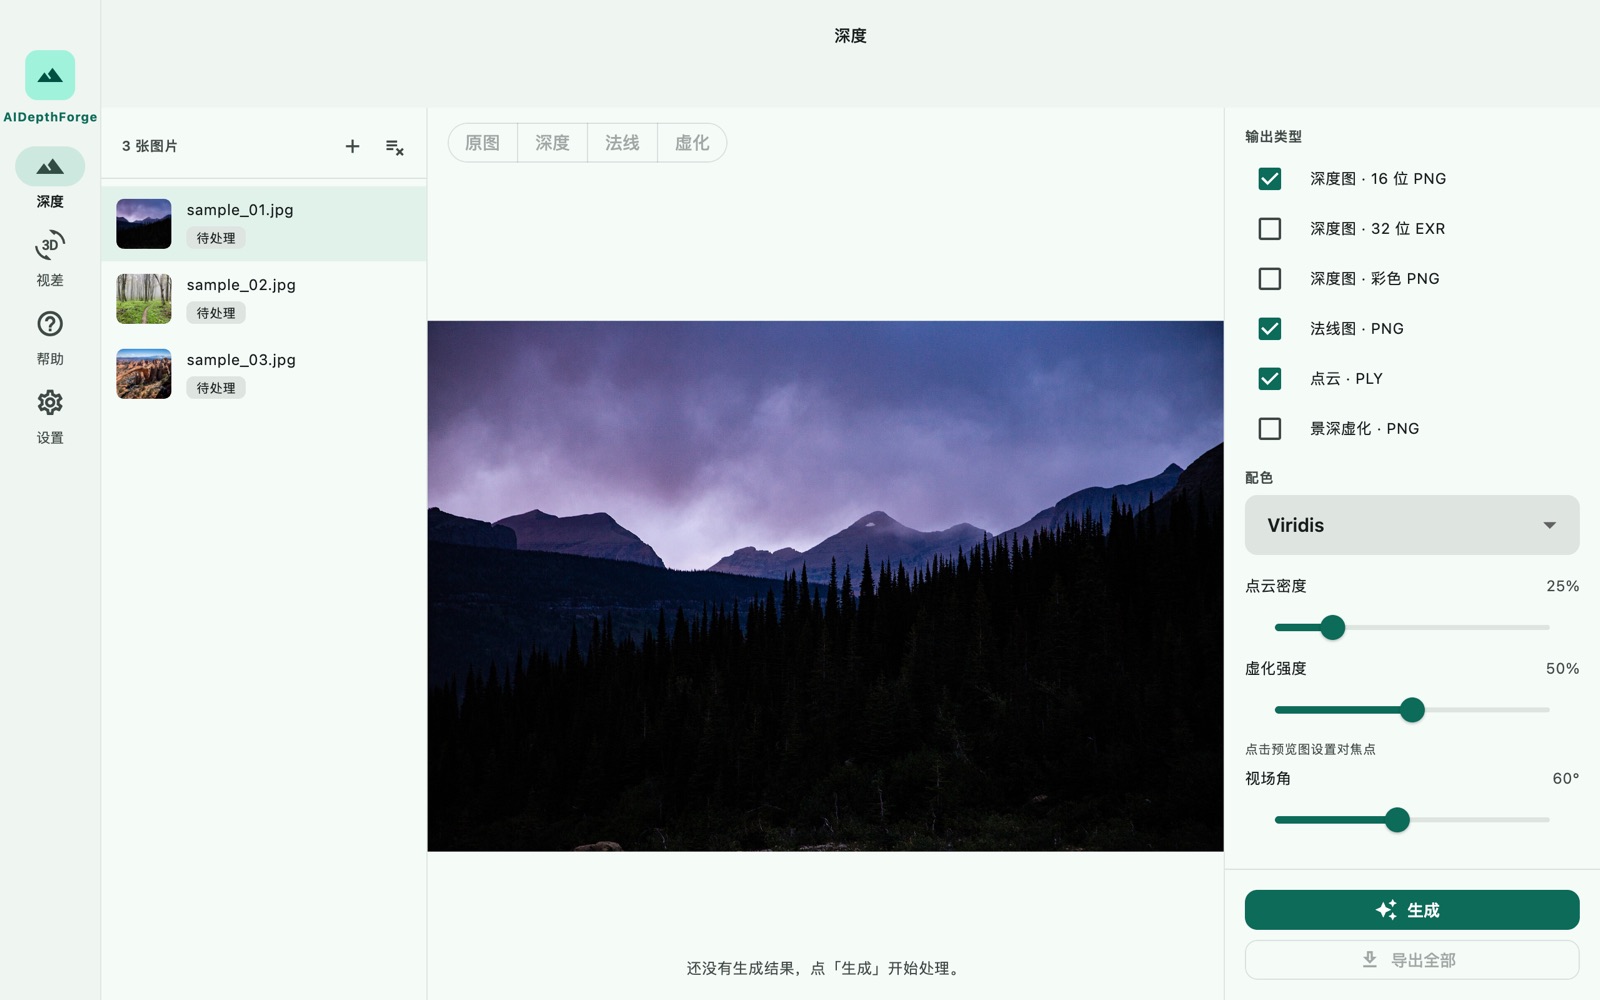Open the 帮助 help page
Screen dimensions: 1600x1000
50,337
